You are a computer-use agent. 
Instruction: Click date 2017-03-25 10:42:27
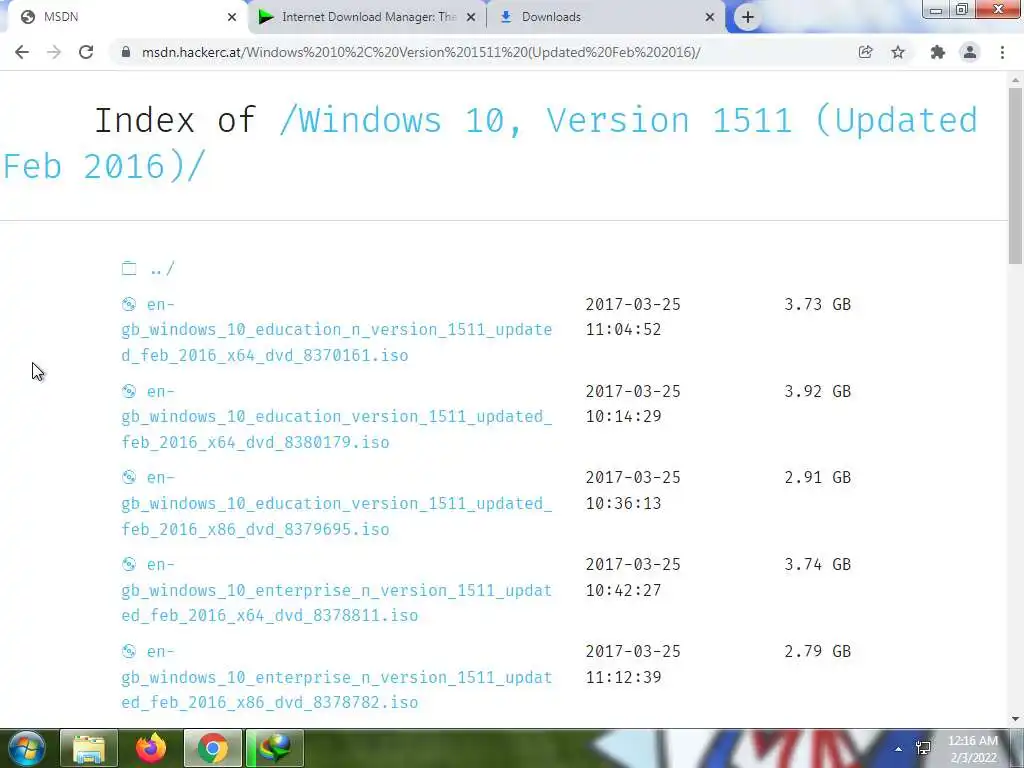click(x=633, y=577)
